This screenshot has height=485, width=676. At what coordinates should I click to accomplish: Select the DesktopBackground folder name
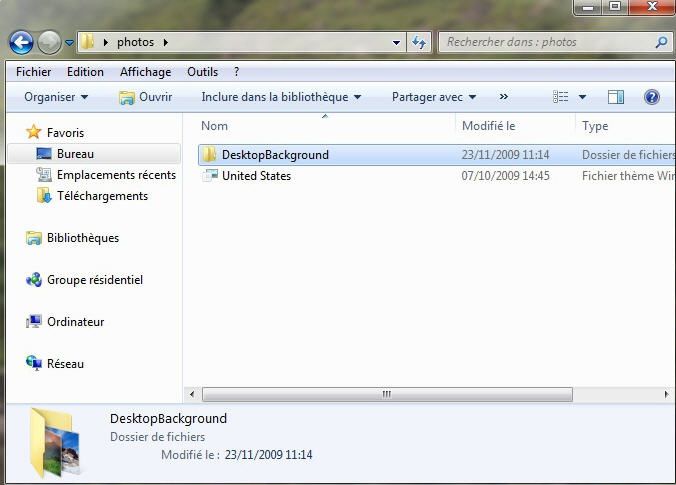[x=275, y=155]
